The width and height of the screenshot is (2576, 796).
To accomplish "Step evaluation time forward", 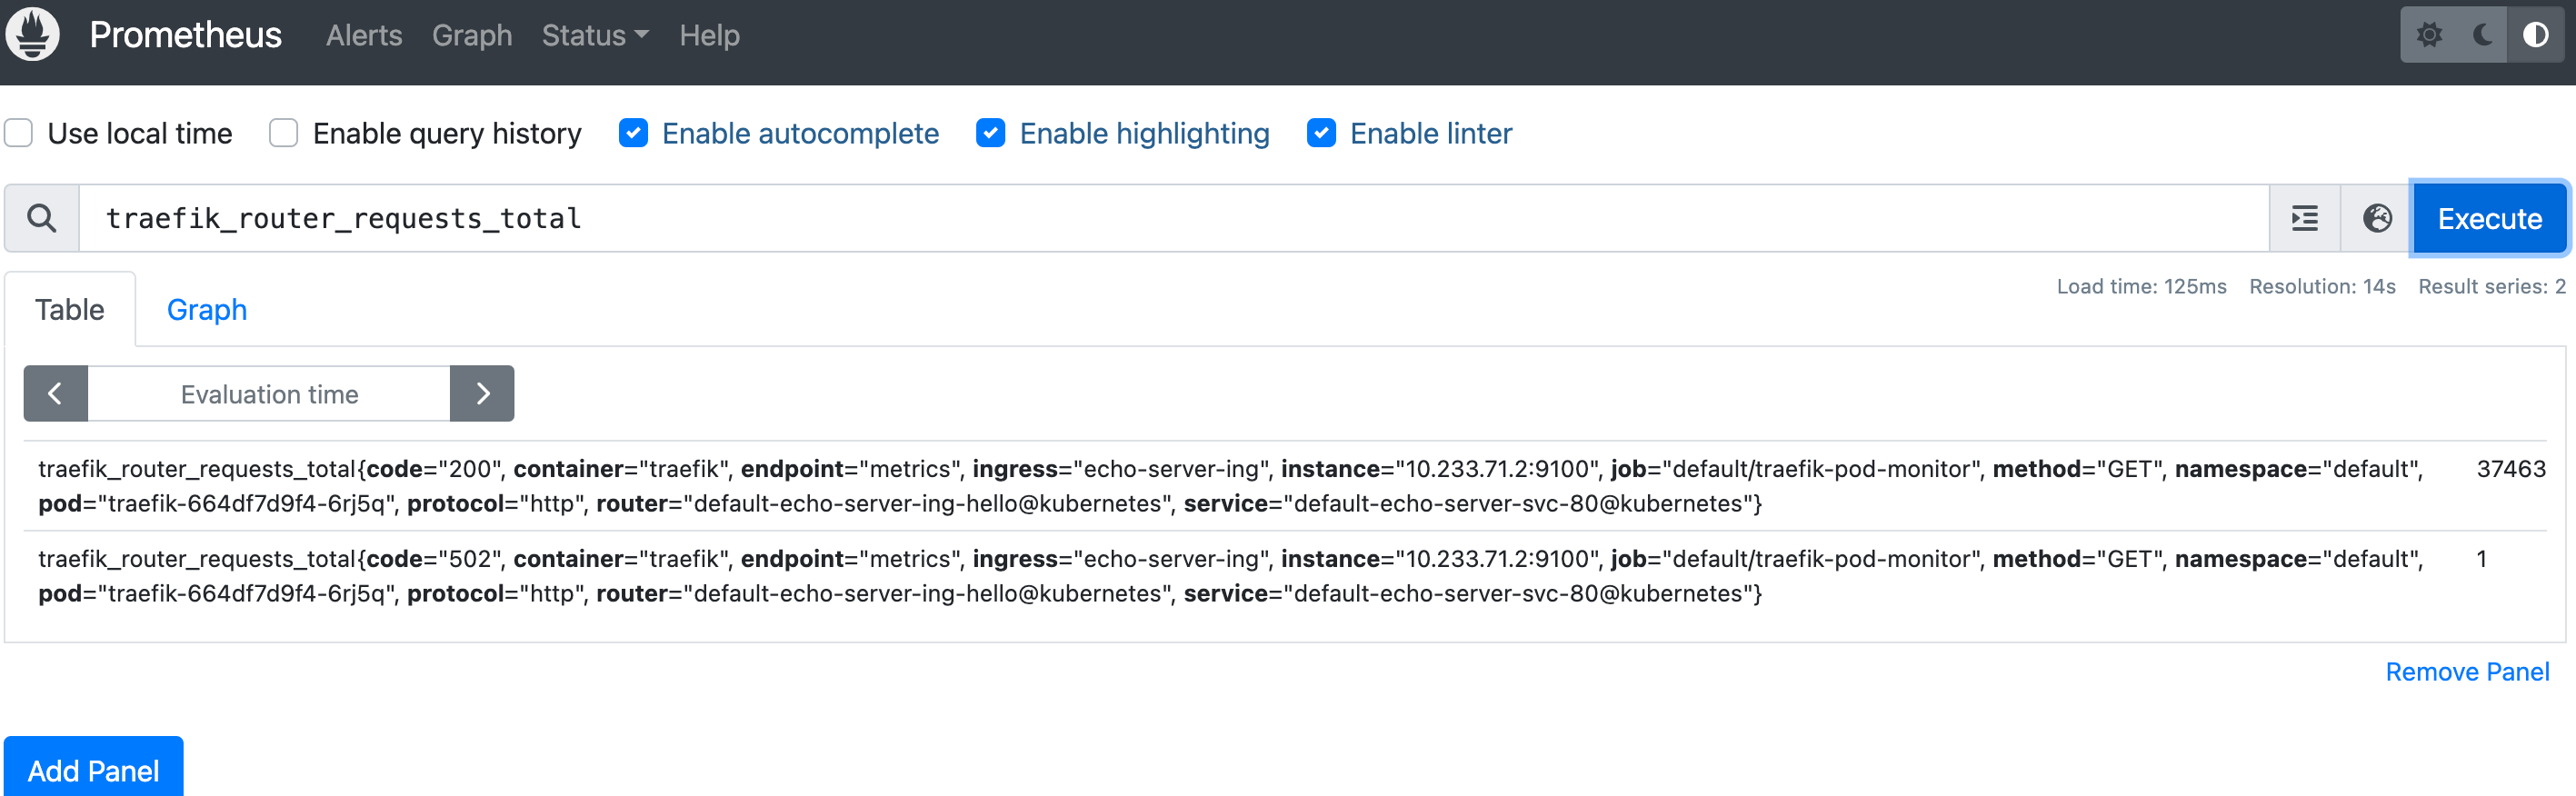I will pyautogui.click(x=482, y=393).
